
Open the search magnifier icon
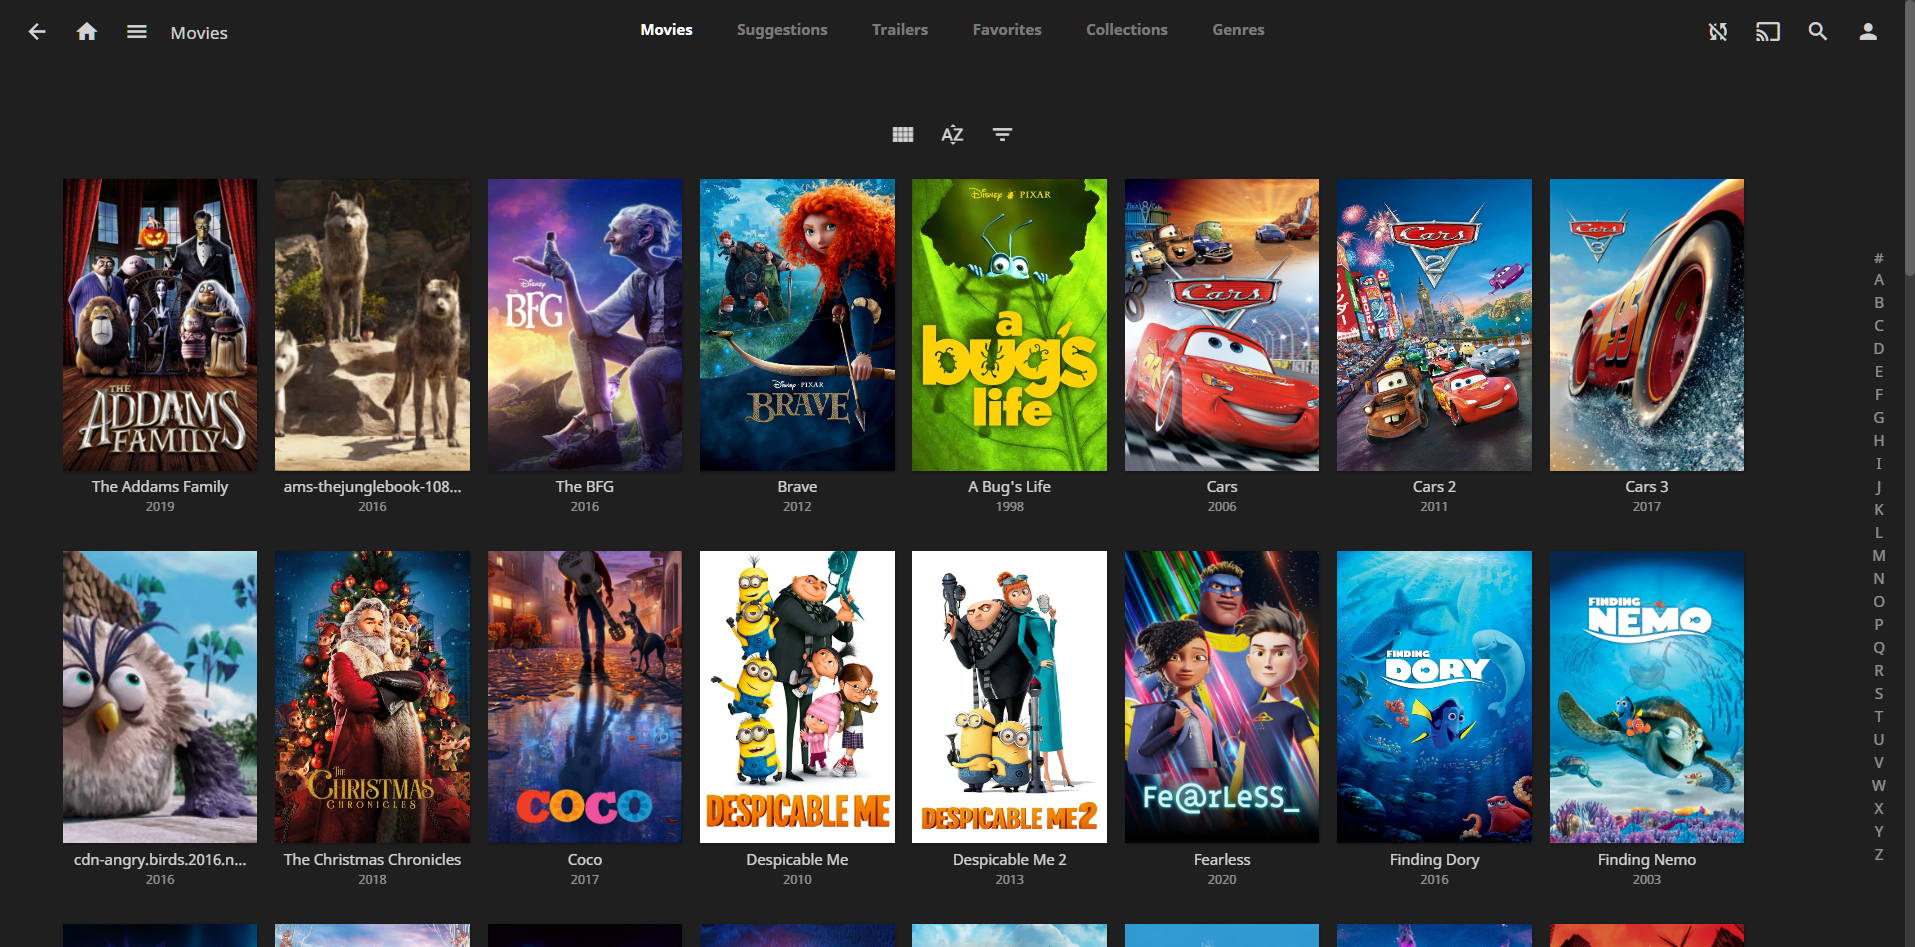point(1817,32)
